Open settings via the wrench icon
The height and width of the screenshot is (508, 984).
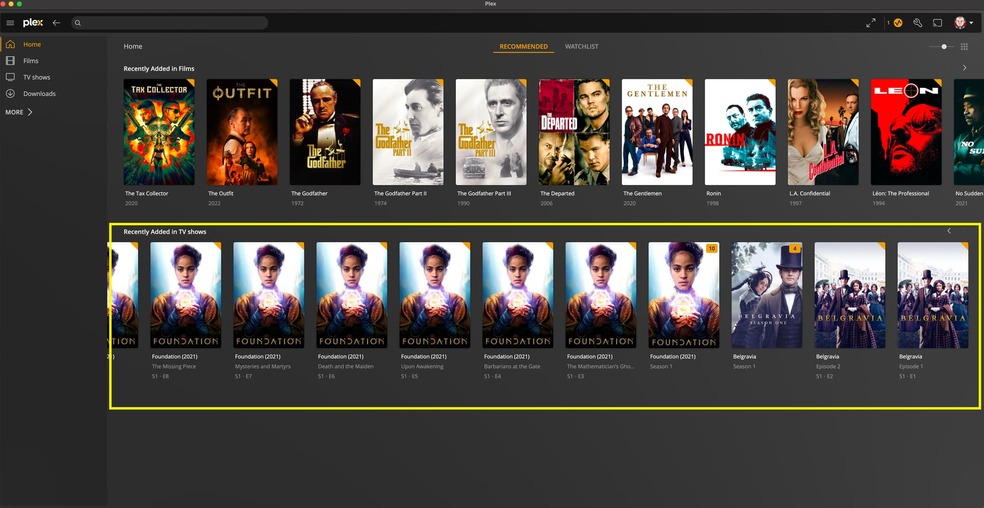point(917,23)
